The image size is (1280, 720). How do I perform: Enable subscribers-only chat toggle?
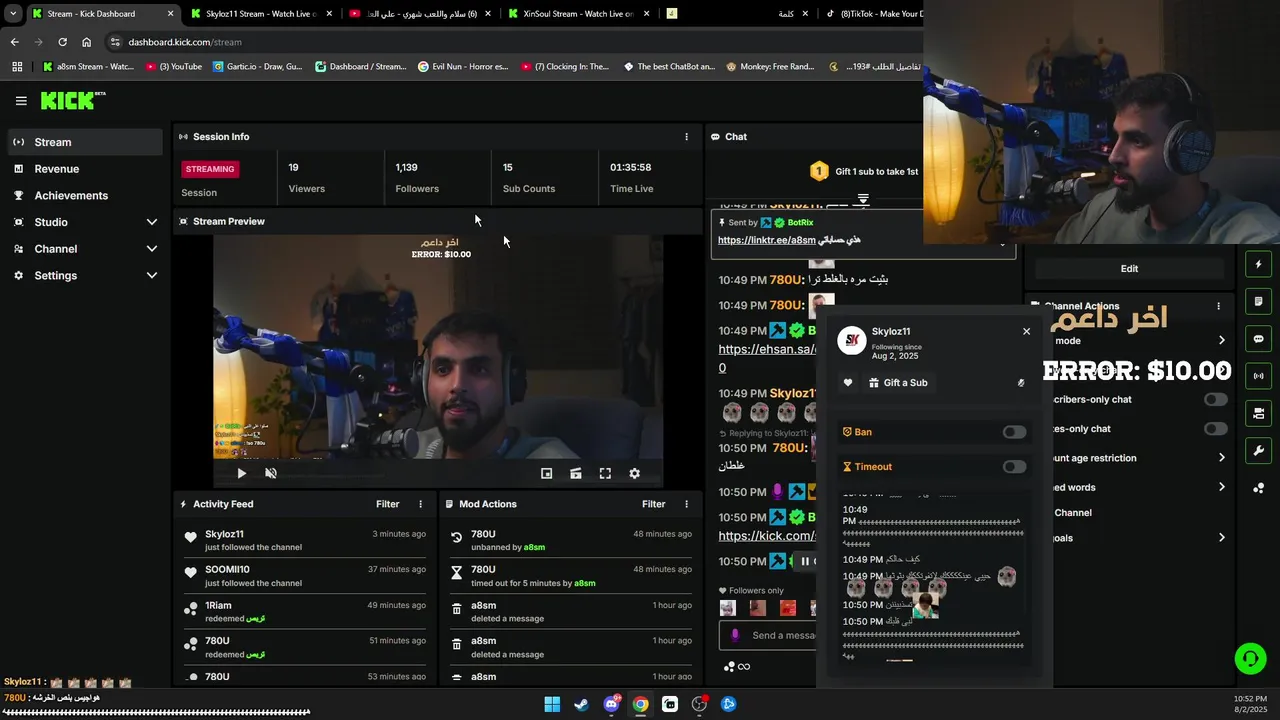tap(1215, 400)
